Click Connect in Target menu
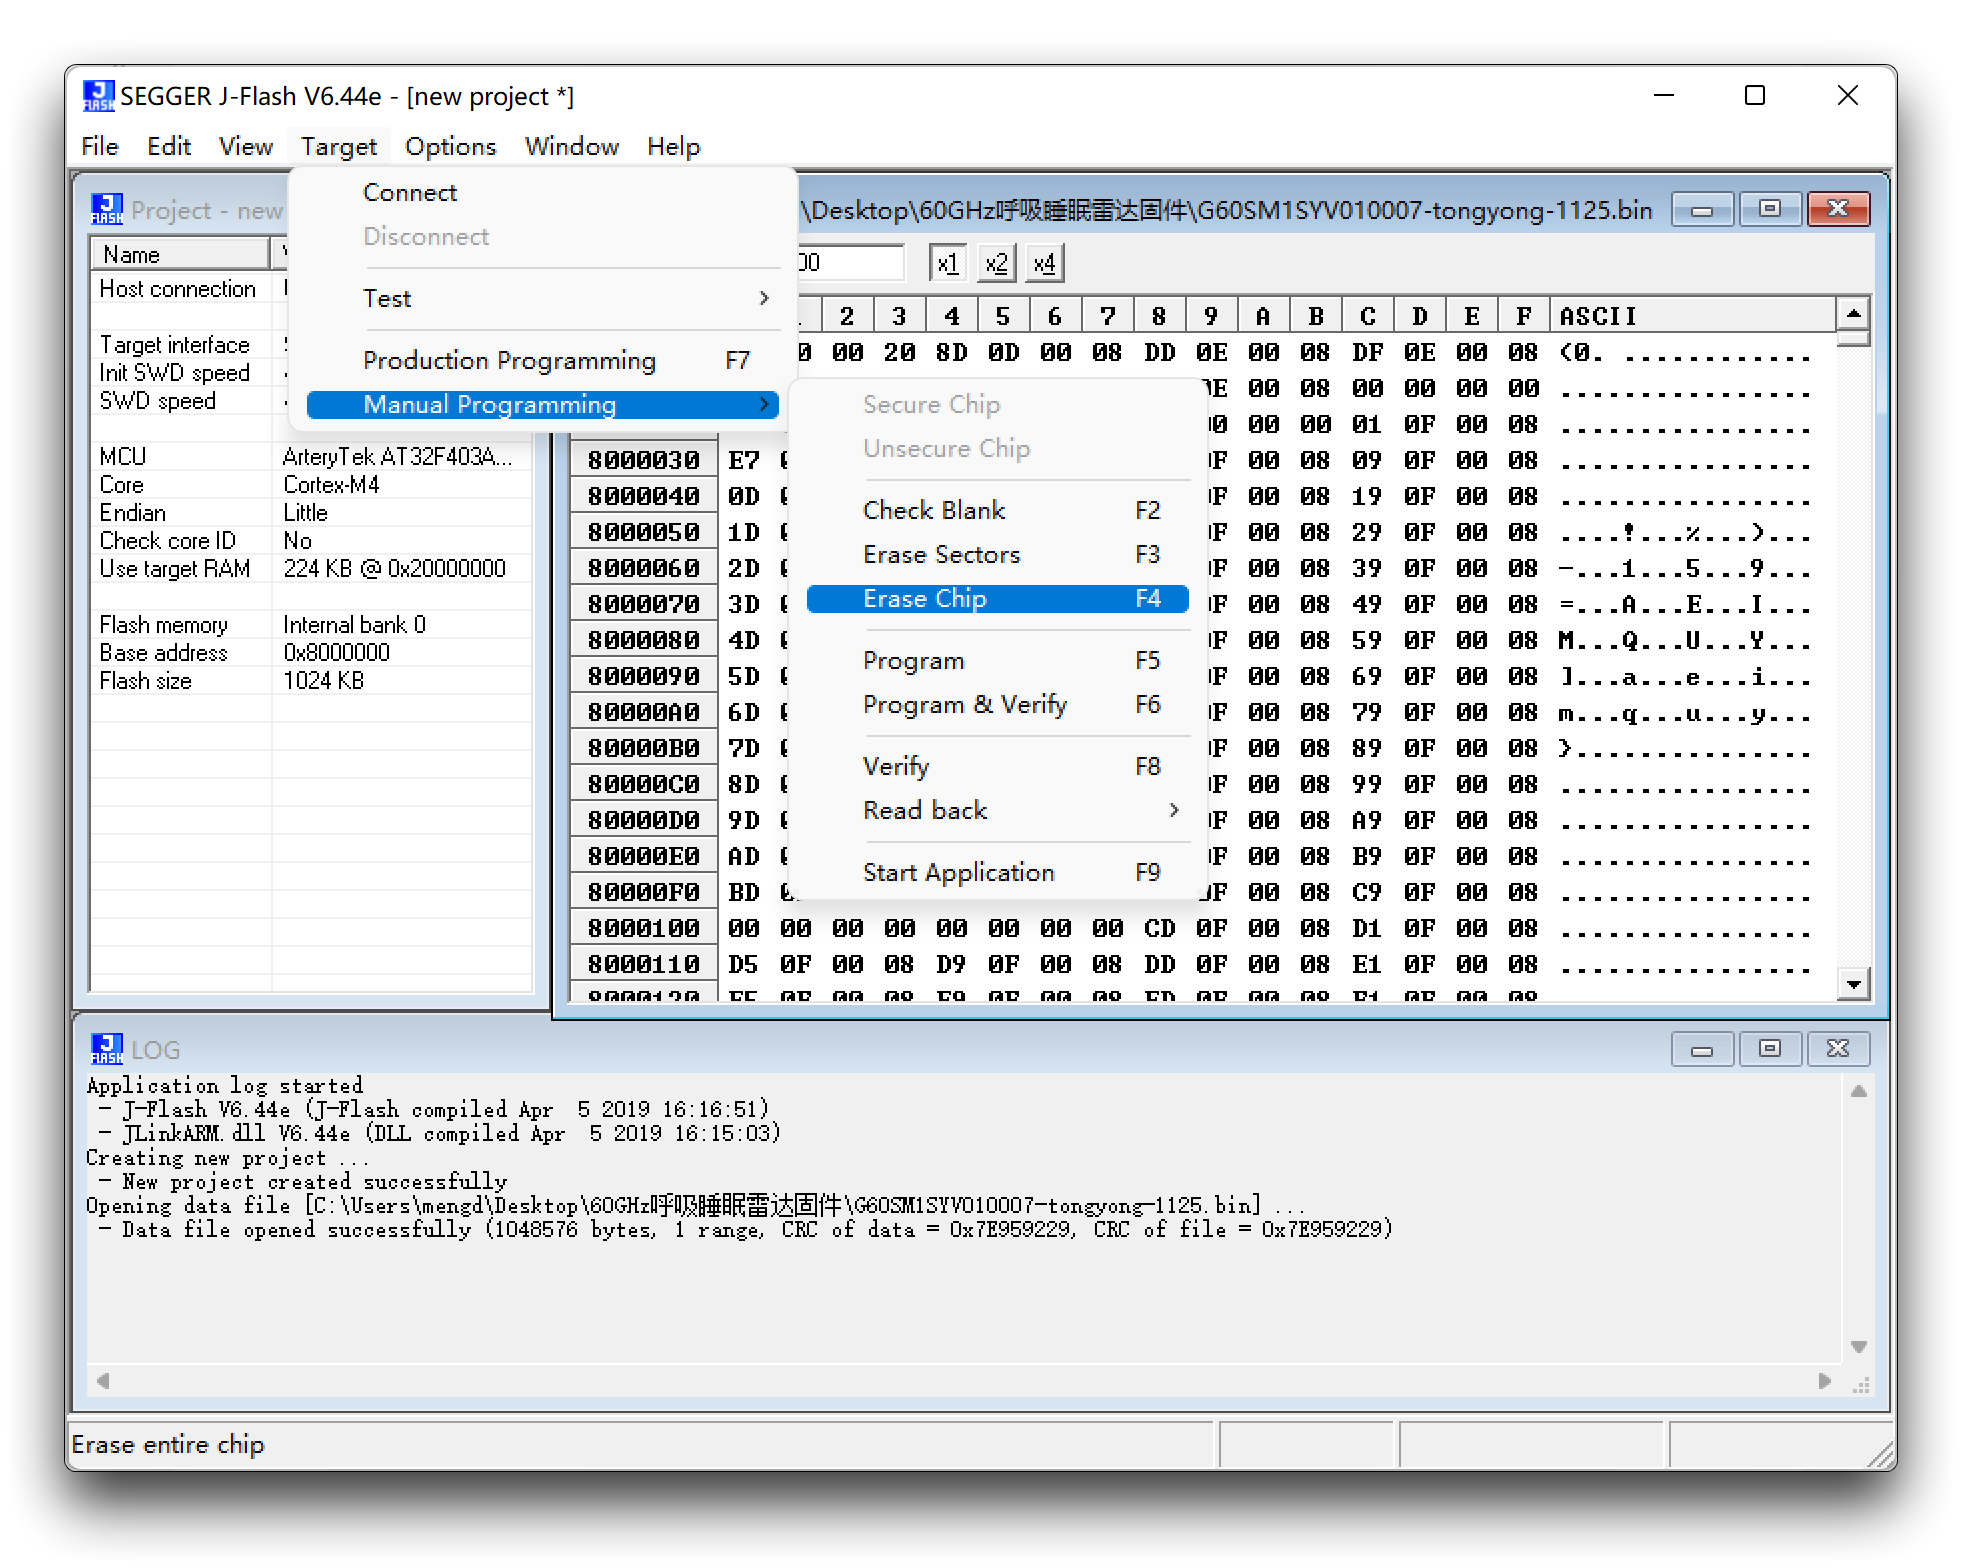 (x=410, y=192)
